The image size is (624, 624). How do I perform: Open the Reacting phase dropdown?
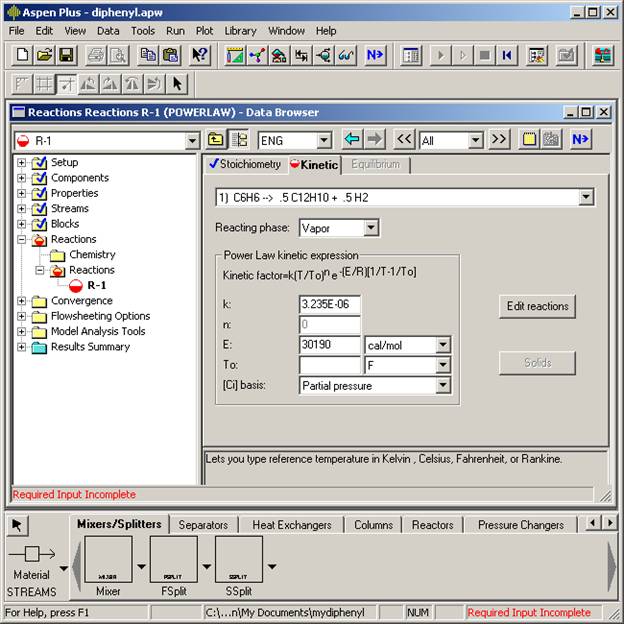(x=370, y=229)
